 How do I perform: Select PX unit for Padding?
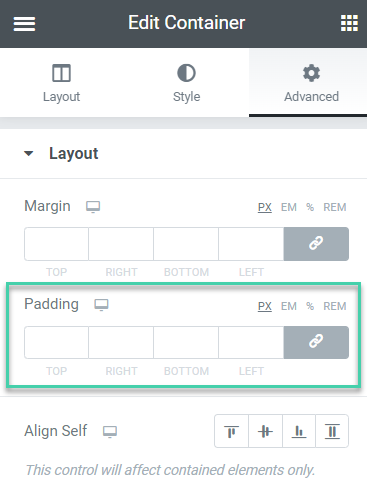[x=265, y=306]
